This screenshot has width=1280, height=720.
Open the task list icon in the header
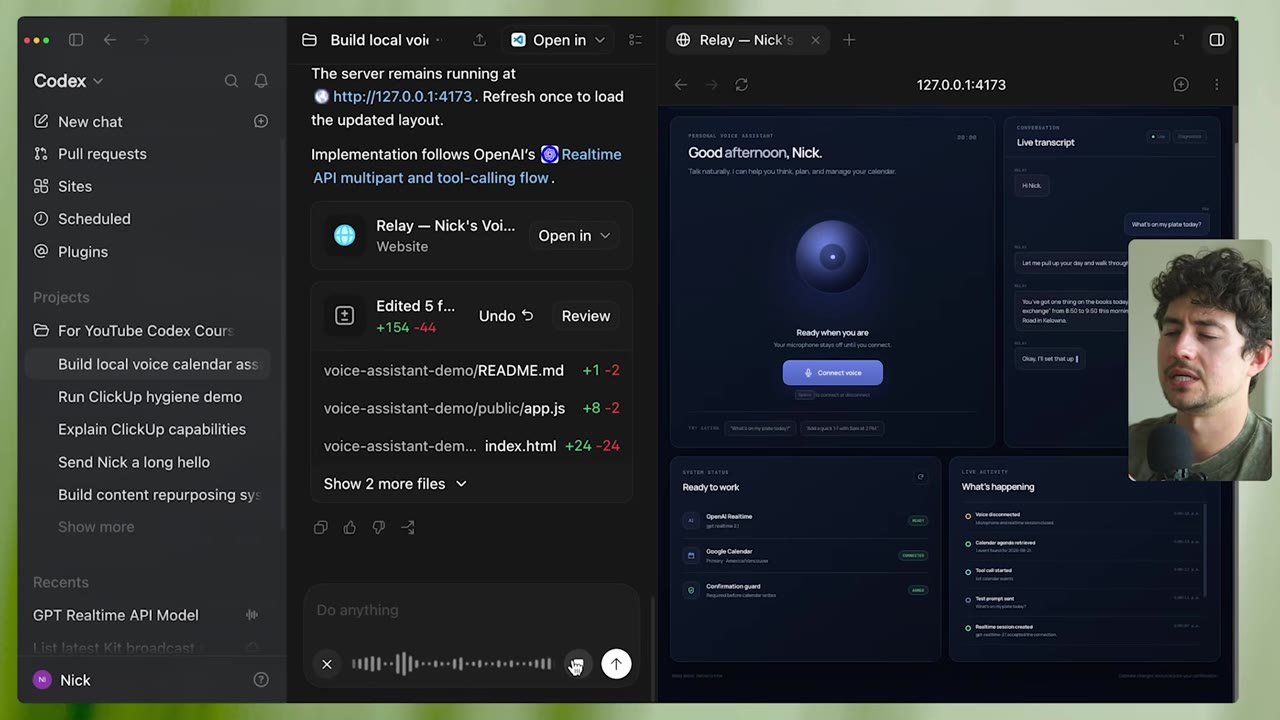[x=635, y=40]
